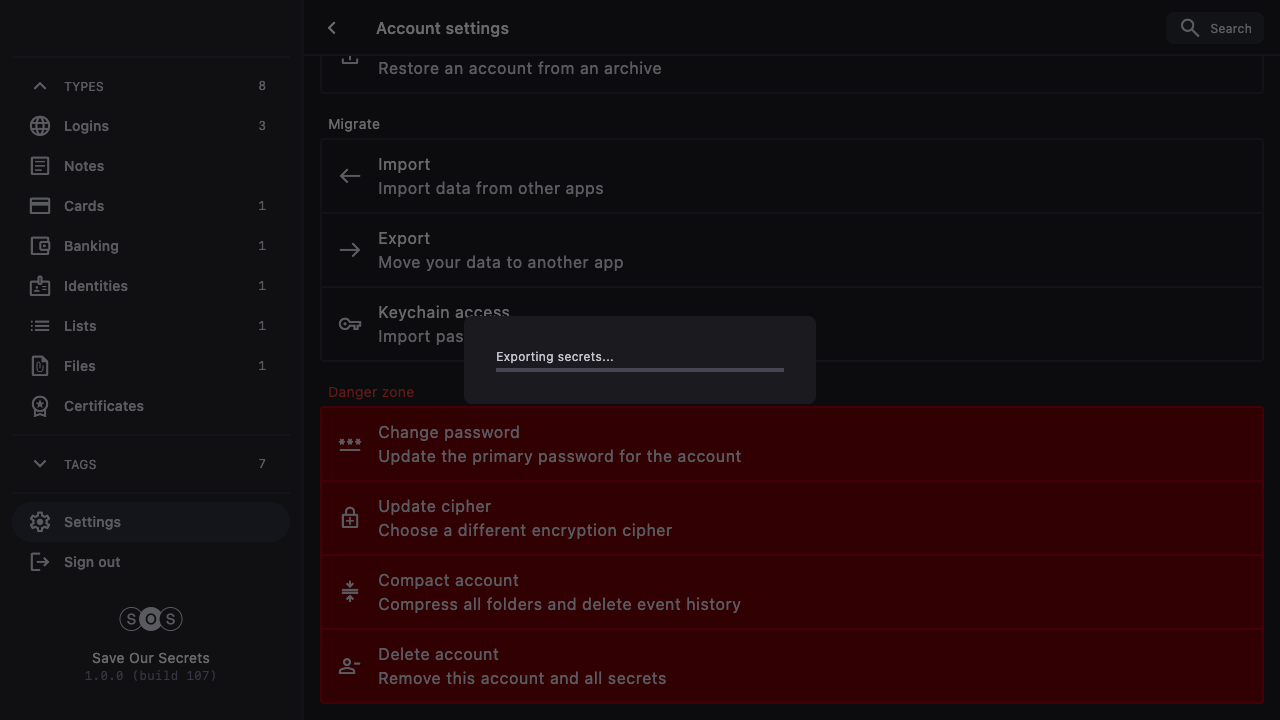Screen dimensions: 1280x720
Task: Click the globe icon next to Logins
Action: [x=40, y=126]
